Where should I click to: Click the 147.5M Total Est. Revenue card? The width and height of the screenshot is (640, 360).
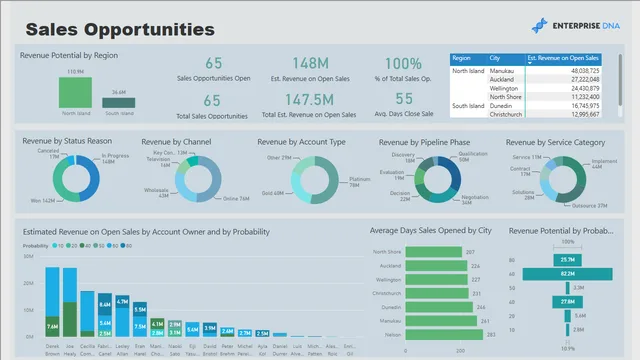(309, 105)
